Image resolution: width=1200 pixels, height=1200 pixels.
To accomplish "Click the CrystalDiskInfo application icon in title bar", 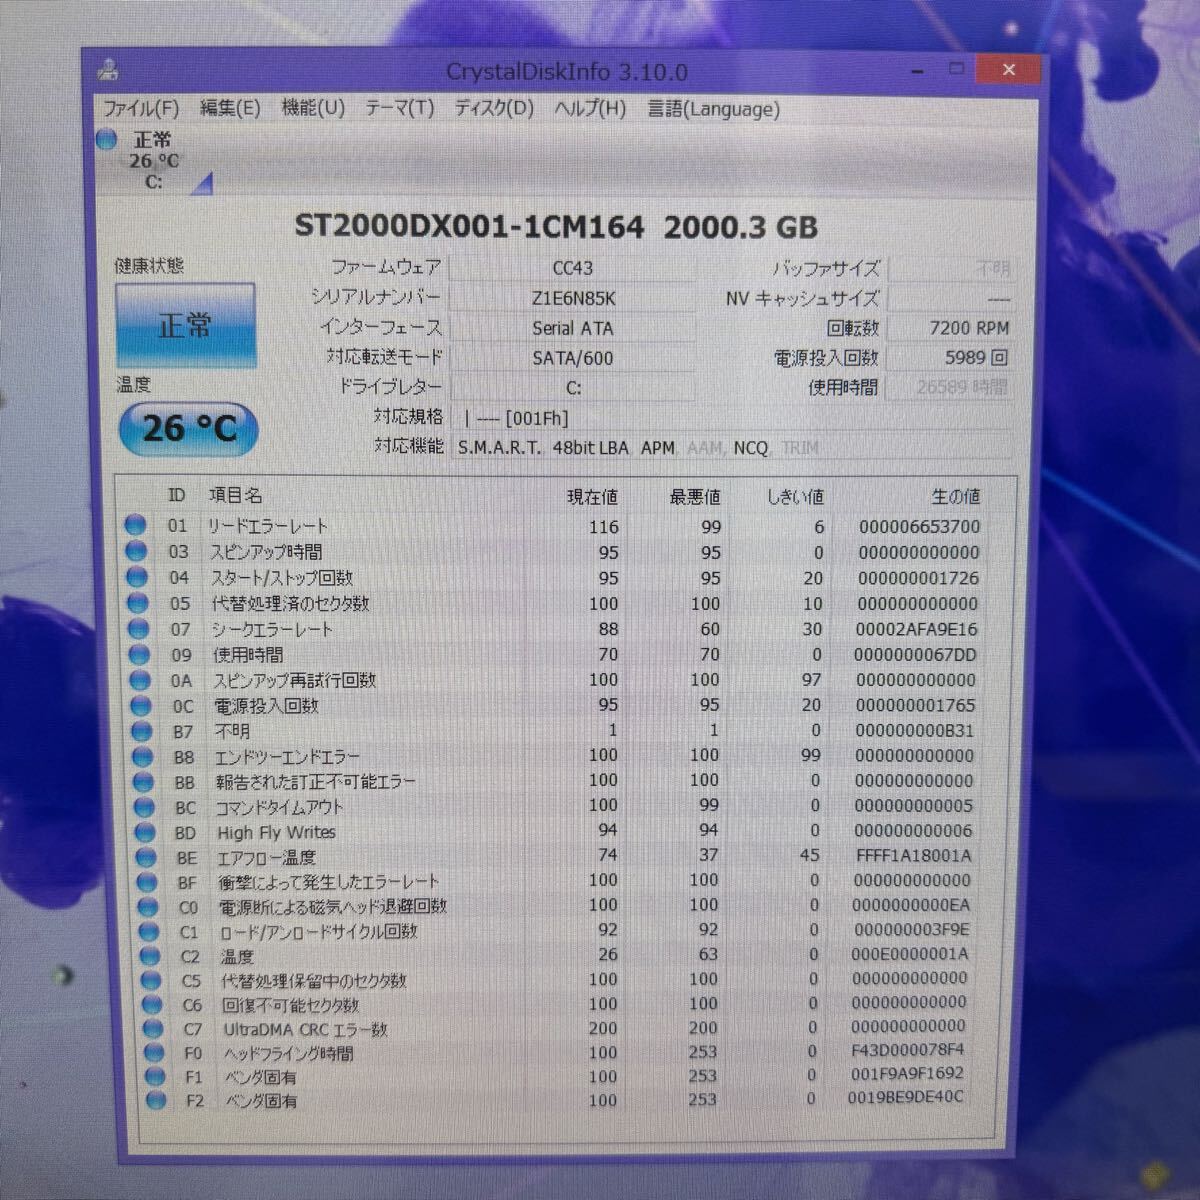I will (108, 70).
